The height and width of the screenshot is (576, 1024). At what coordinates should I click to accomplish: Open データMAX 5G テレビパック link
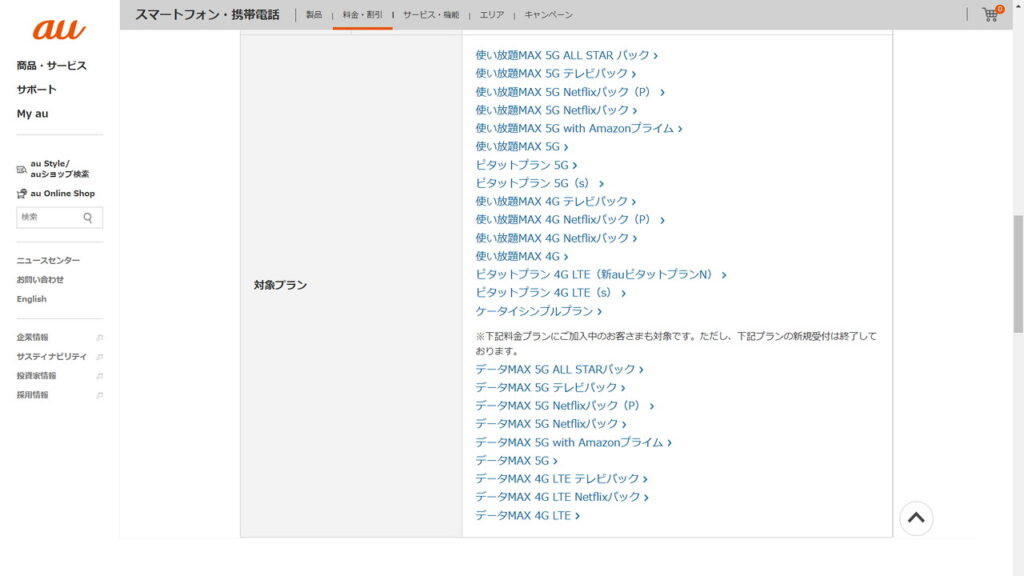(x=550, y=388)
